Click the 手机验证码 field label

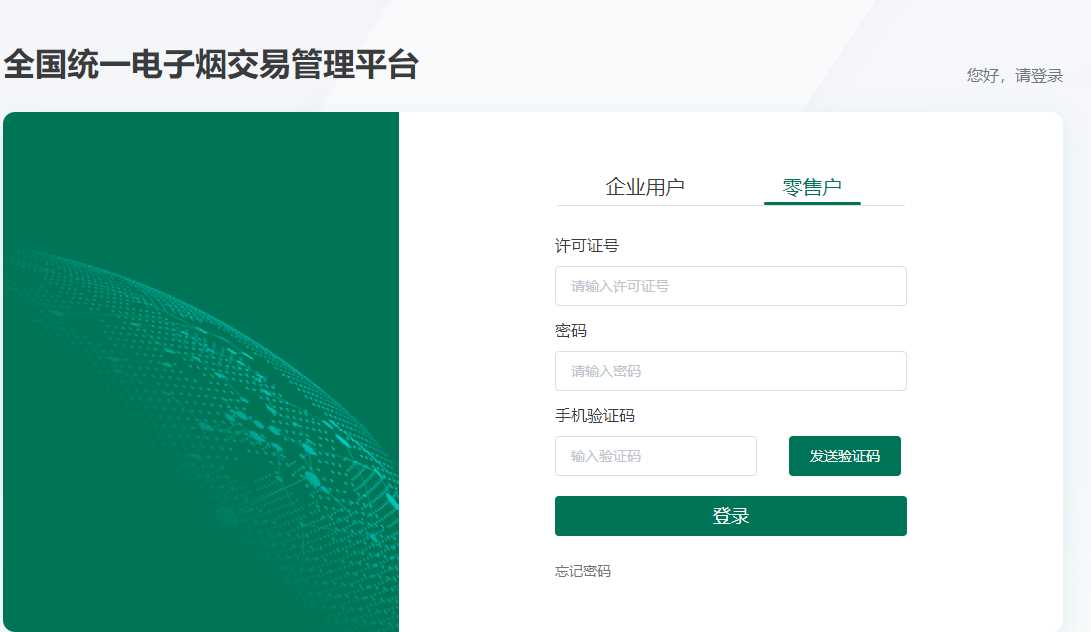point(595,416)
